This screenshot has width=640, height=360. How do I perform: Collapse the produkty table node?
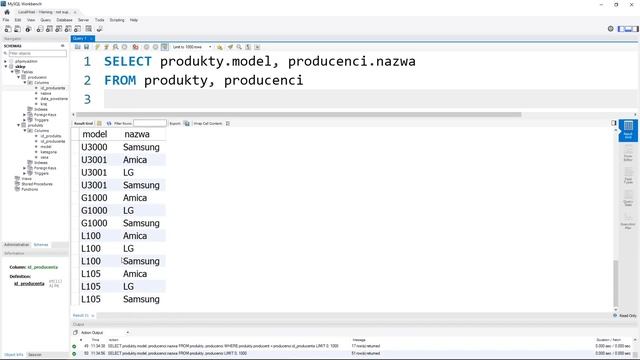click(x=18, y=125)
